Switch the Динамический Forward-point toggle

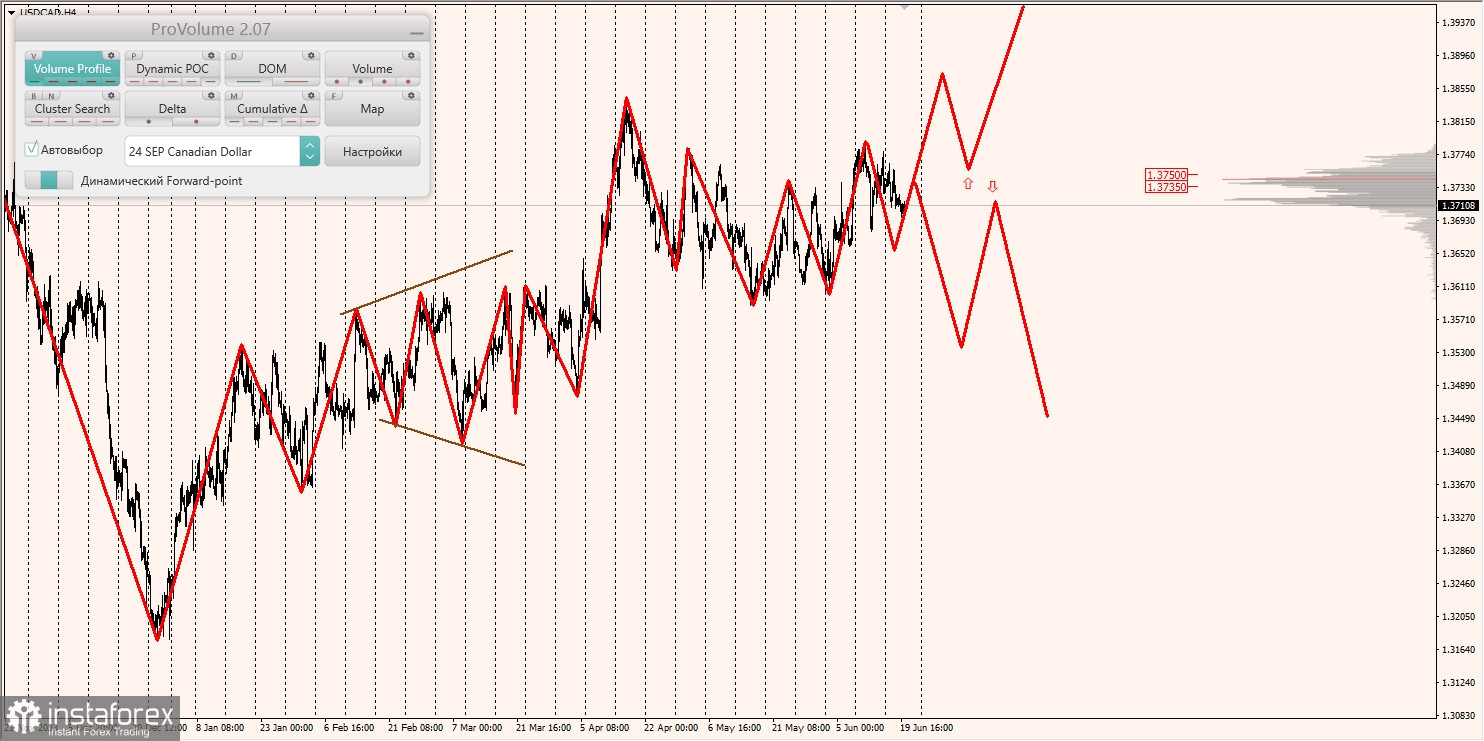click(49, 180)
